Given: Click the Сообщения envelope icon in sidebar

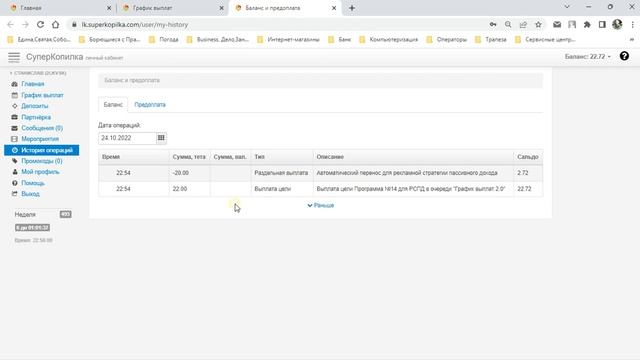Looking at the screenshot, I should [x=15, y=128].
